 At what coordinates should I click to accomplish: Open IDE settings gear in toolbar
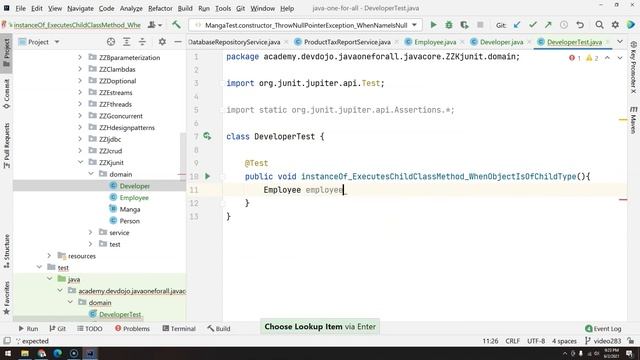(x=615, y=25)
